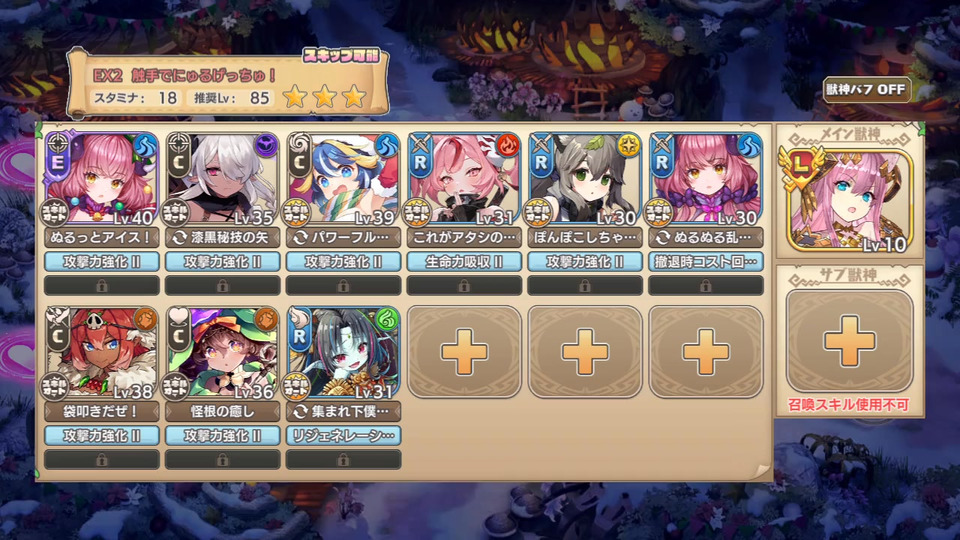Click the fire element icon on Lv31 pink-haired character
This screenshot has width=960, height=540.
(x=508, y=146)
